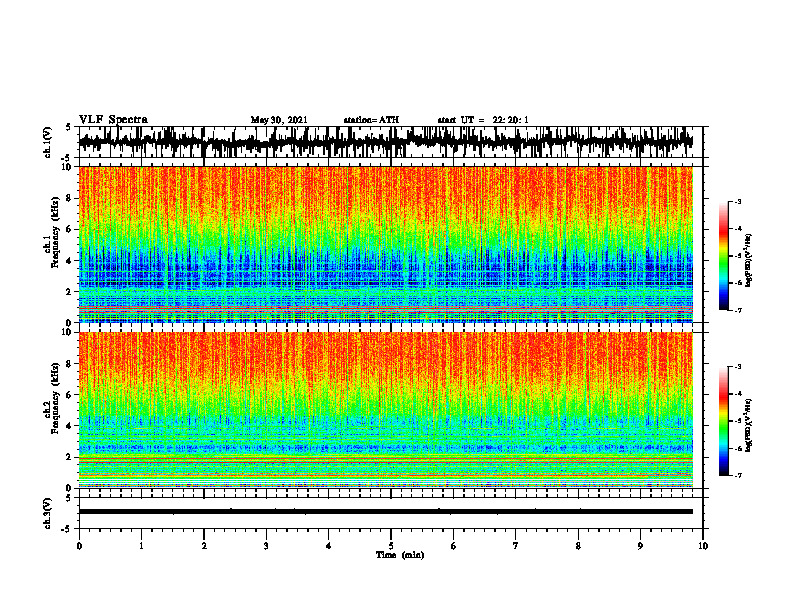792x612 pixels.
Task: Select the "start UT = 22:20:1" header text
Action: pyautogui.click(x=483, y=120)
